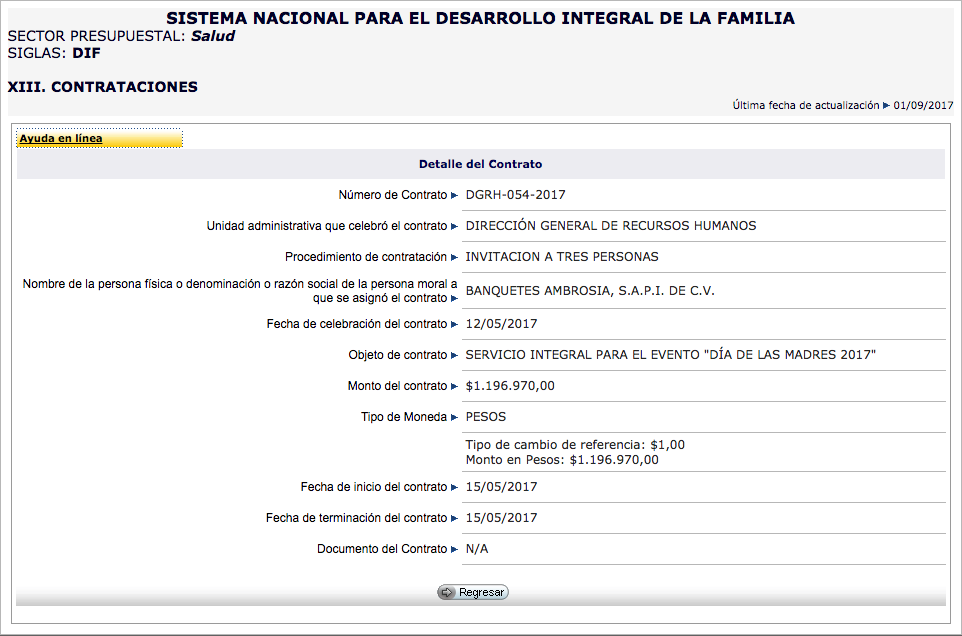
Task: Open the Ayuda en línea link
Action: [61, 139]
